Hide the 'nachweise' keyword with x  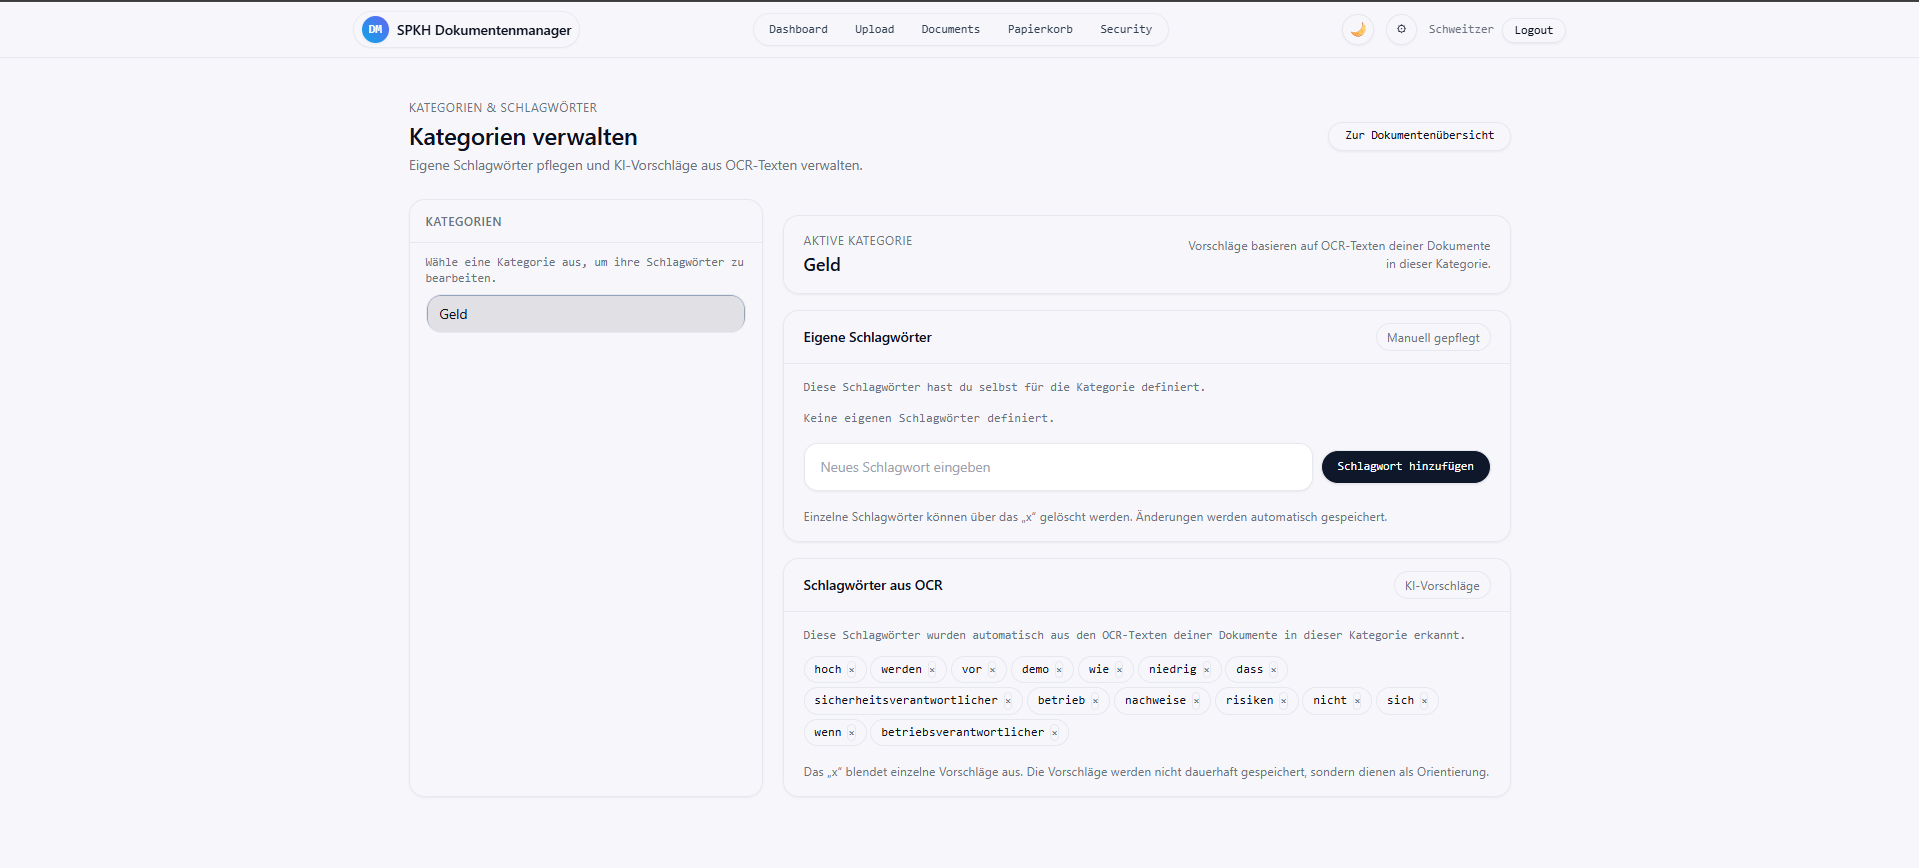point(1196,701)
